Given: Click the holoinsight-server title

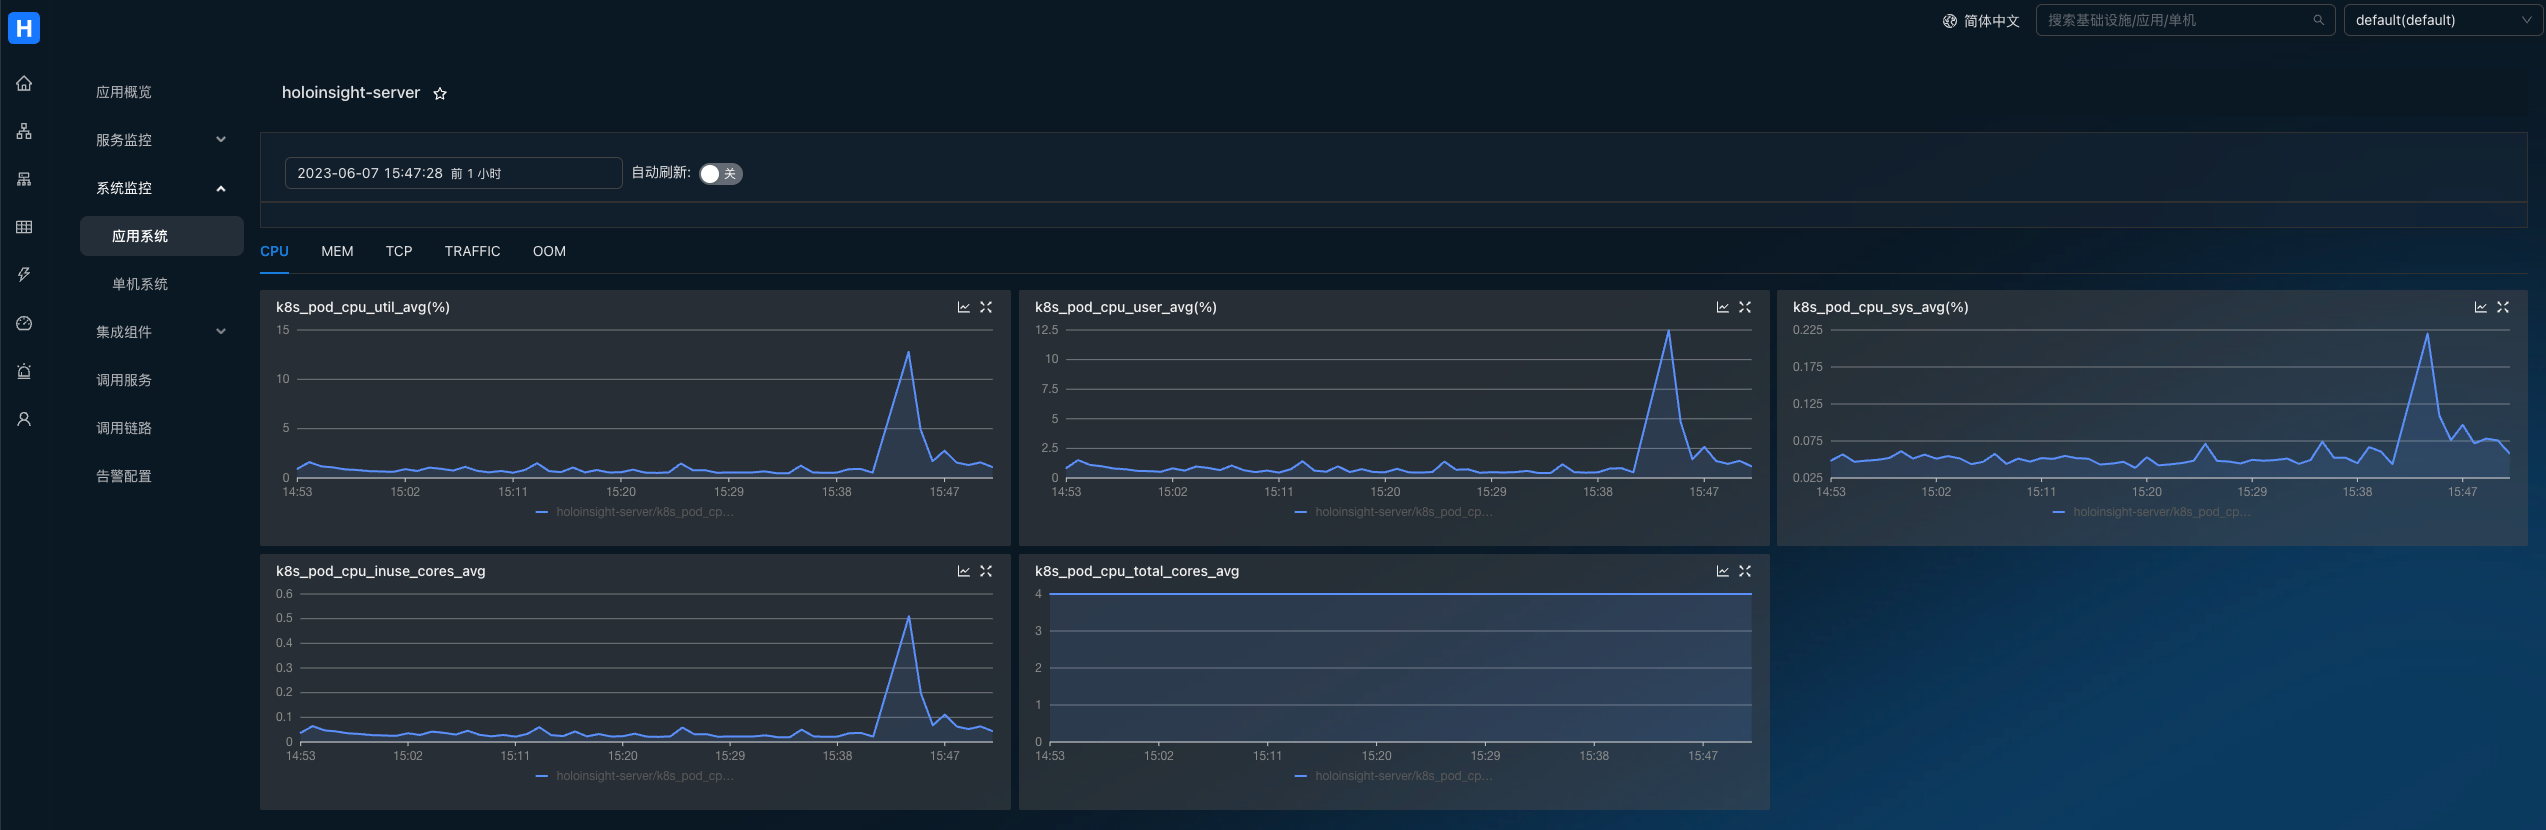Looking at the screenshot, I should [x=351, y=92].
